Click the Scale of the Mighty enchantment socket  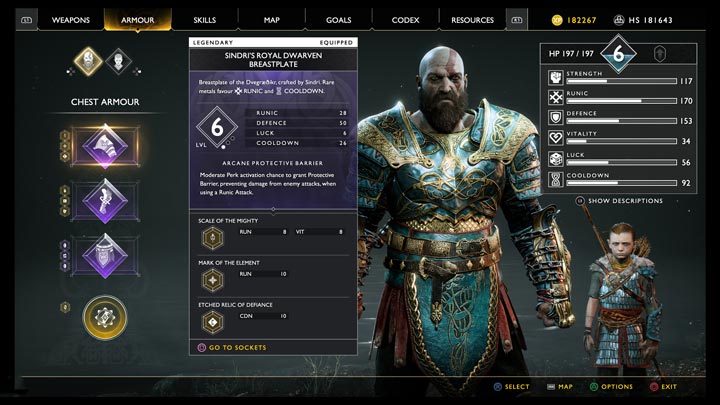213,238
